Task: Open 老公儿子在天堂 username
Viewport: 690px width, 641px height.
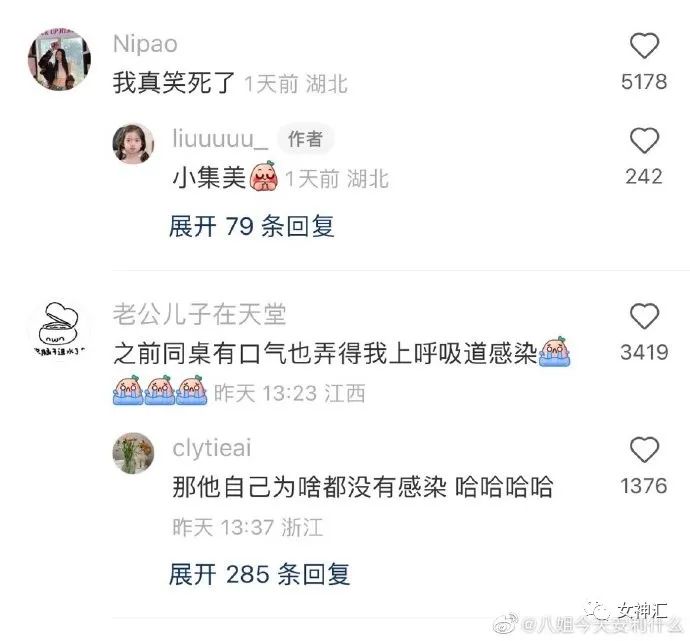Action: (x=199, y=314)
